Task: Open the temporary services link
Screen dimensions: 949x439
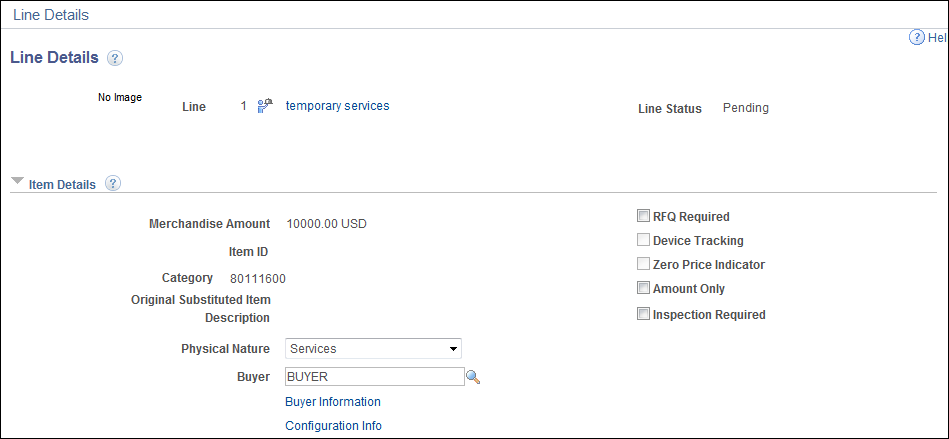Action: [x=338, y=106]
